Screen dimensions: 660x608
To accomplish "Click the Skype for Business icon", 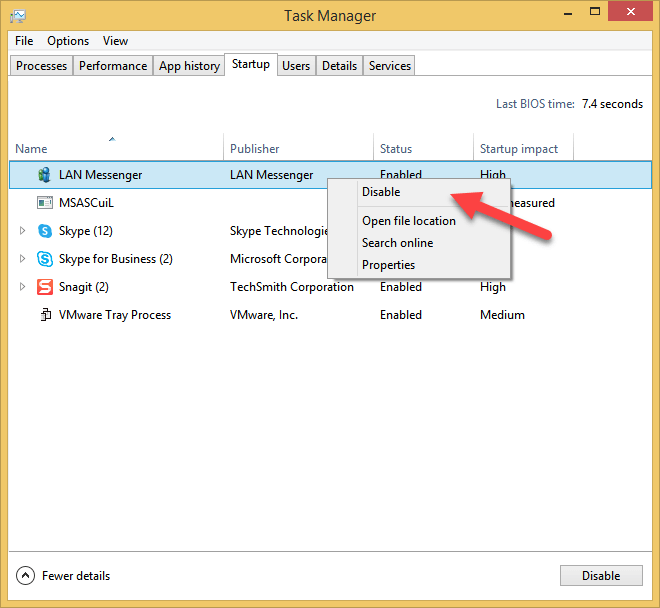I will pyautogui.click(x=44, y=259).
